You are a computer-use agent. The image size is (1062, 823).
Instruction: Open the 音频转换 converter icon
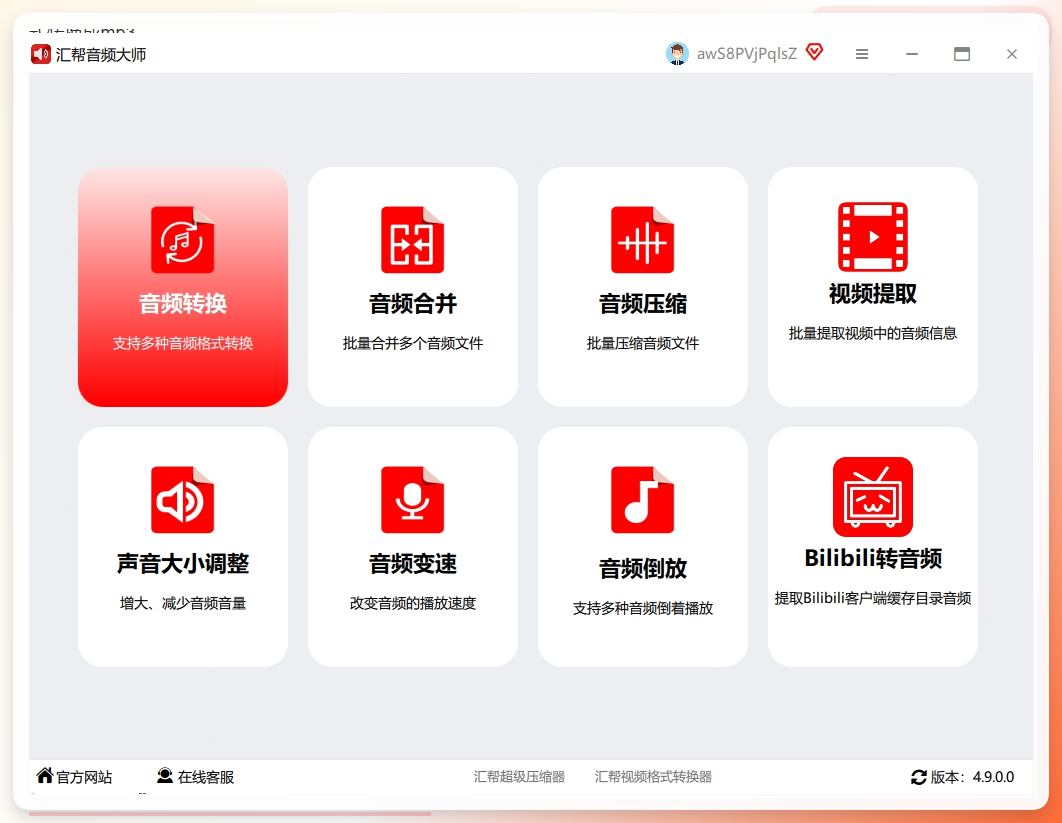(182, 240)
